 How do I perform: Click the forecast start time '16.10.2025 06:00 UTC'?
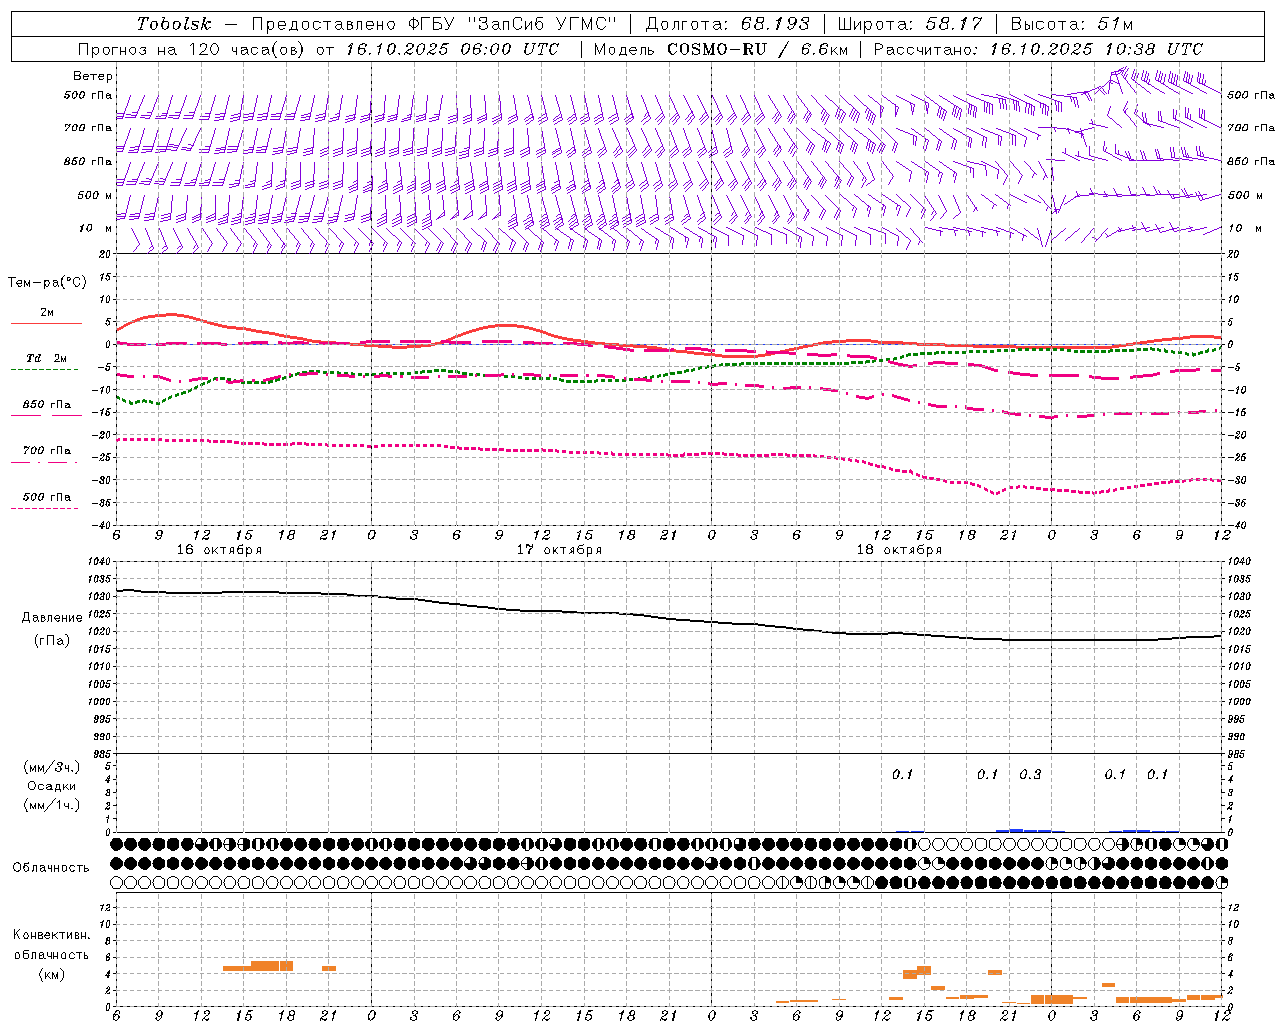pos(452,49)
